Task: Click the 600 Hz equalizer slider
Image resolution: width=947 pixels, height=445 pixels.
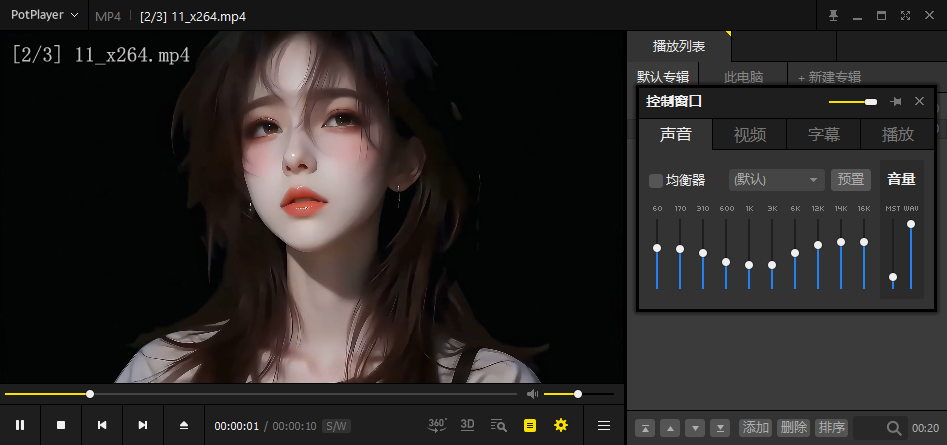Action: coord(726,254)
